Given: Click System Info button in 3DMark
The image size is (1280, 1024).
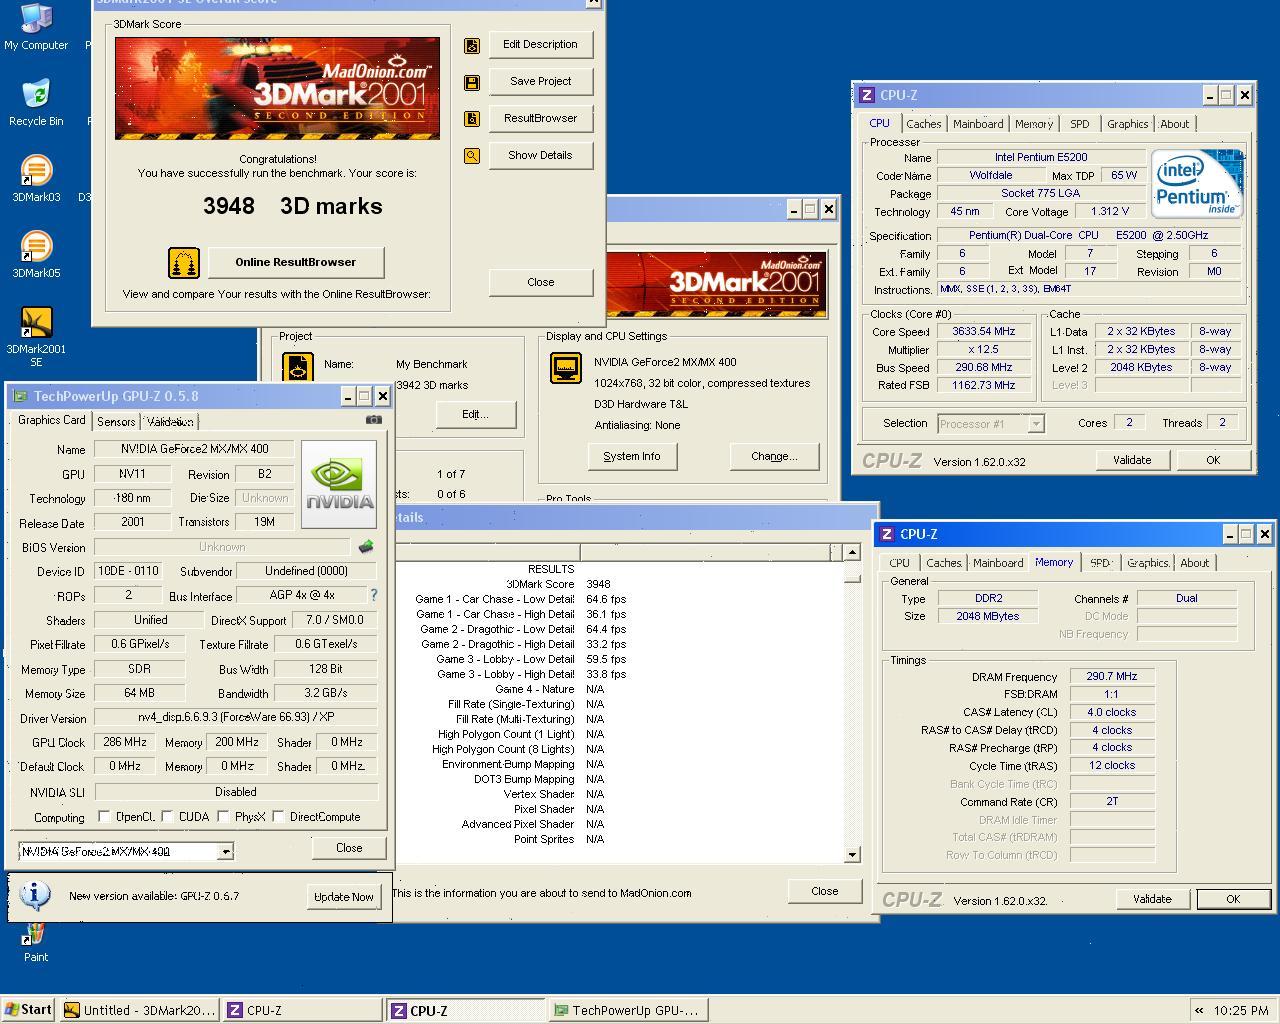Looking at the screenshot, I should click(632, 457).
